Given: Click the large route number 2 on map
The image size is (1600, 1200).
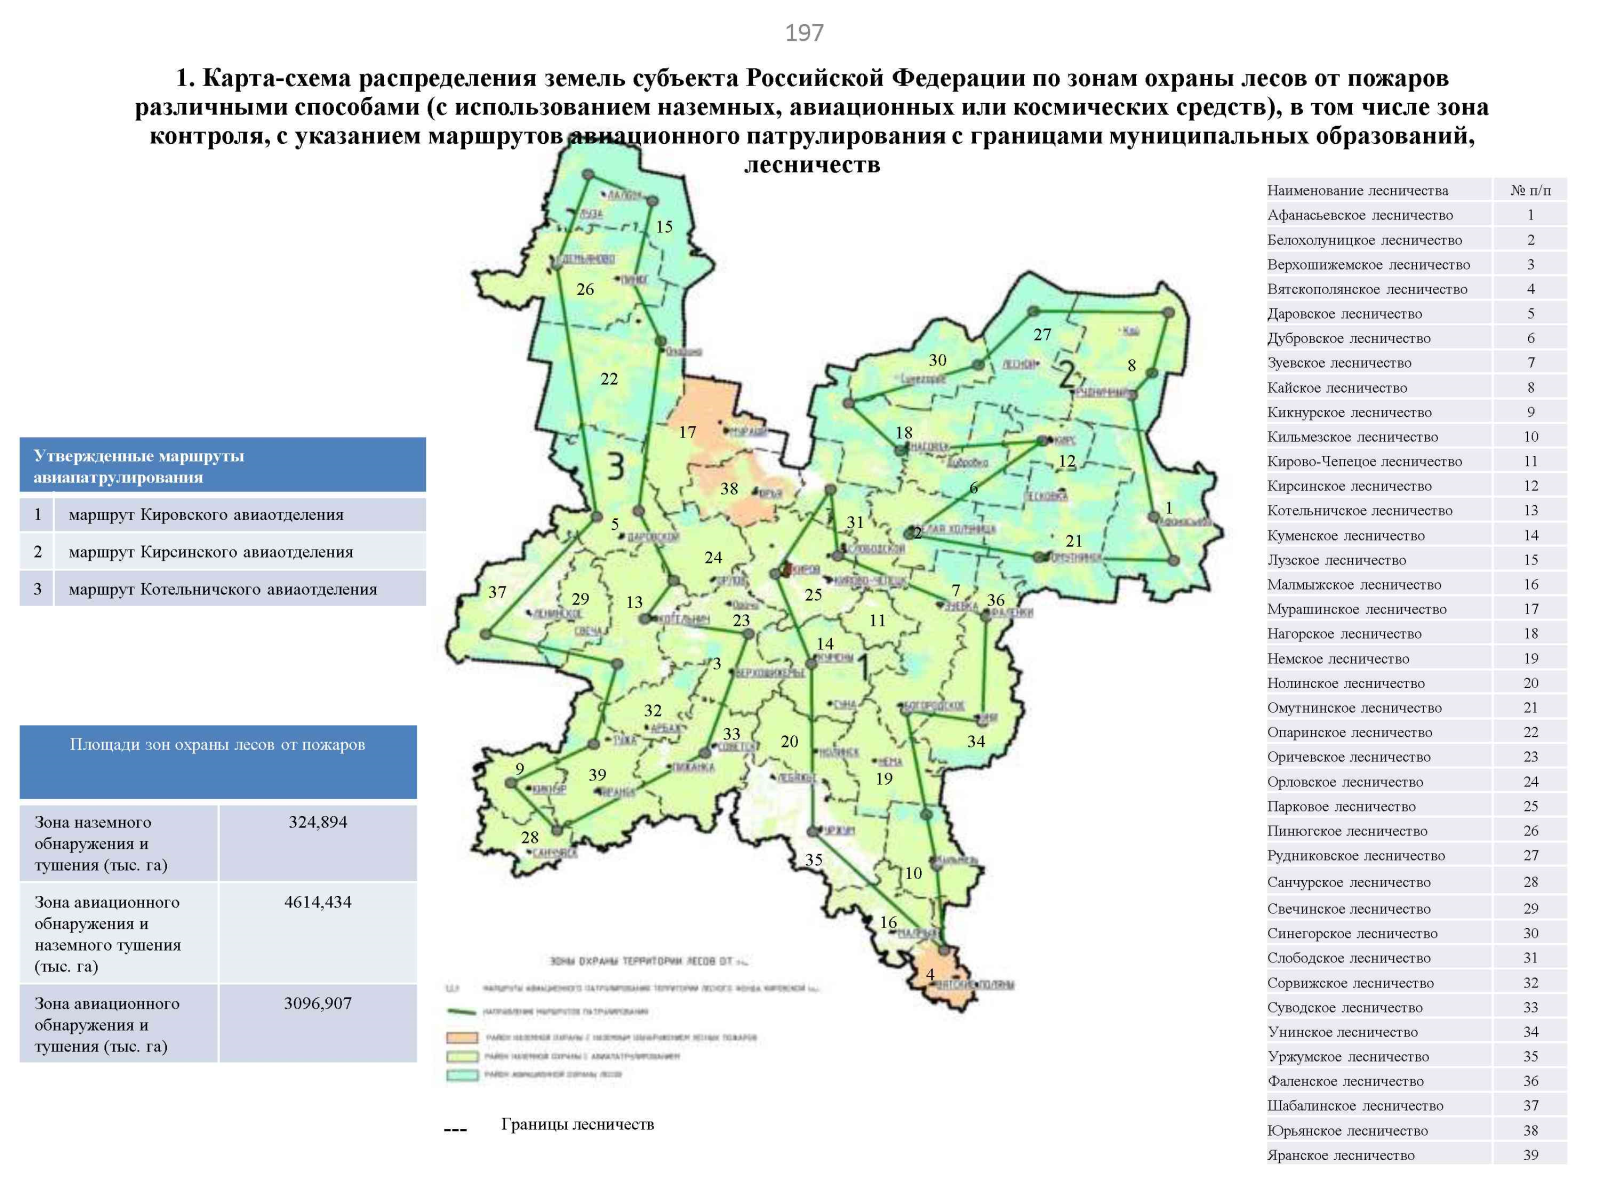Looking at the screenshot, I should tap(1067, 375).
